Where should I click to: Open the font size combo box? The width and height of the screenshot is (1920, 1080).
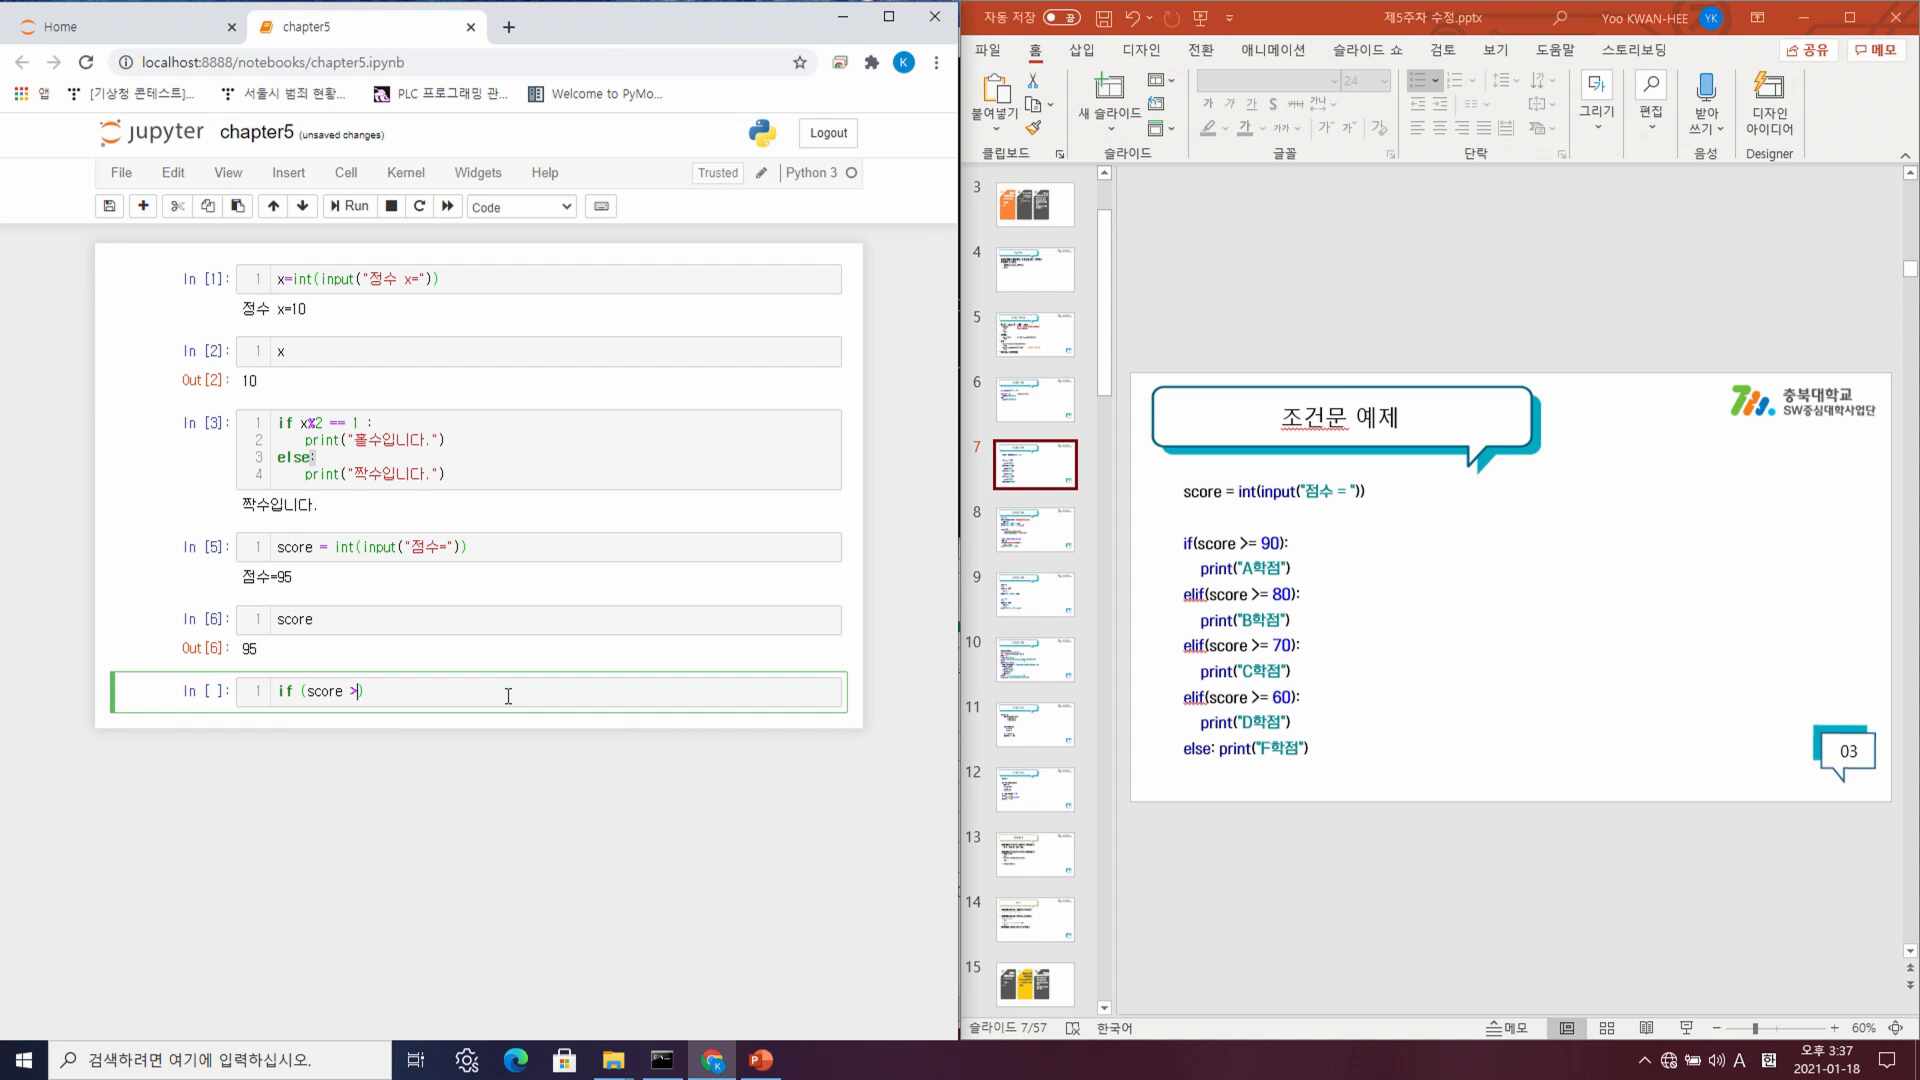click(x=1365, y=80)
